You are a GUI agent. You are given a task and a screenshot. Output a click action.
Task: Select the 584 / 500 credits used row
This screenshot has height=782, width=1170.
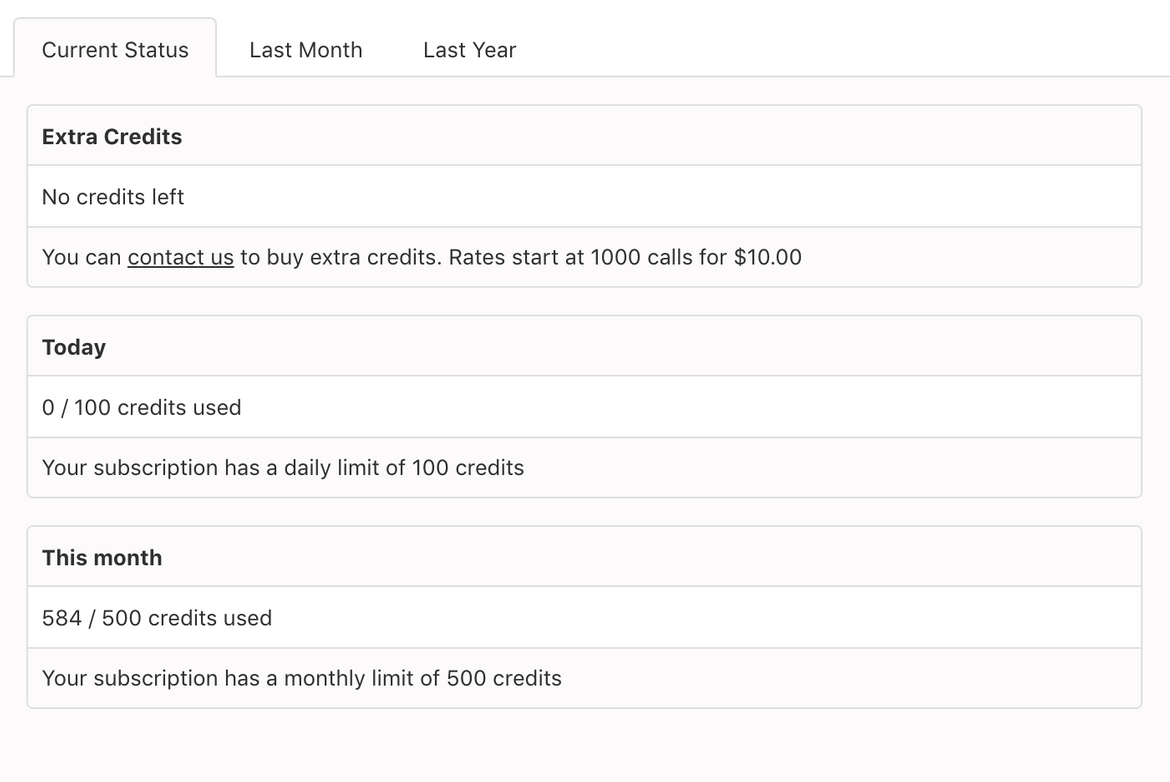pyautogui.click(x=584, y=618)
